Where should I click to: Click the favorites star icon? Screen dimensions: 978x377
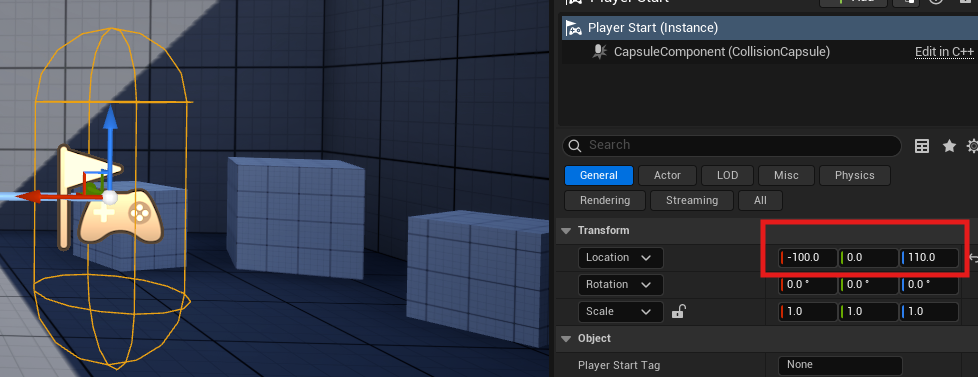[949, 146]
